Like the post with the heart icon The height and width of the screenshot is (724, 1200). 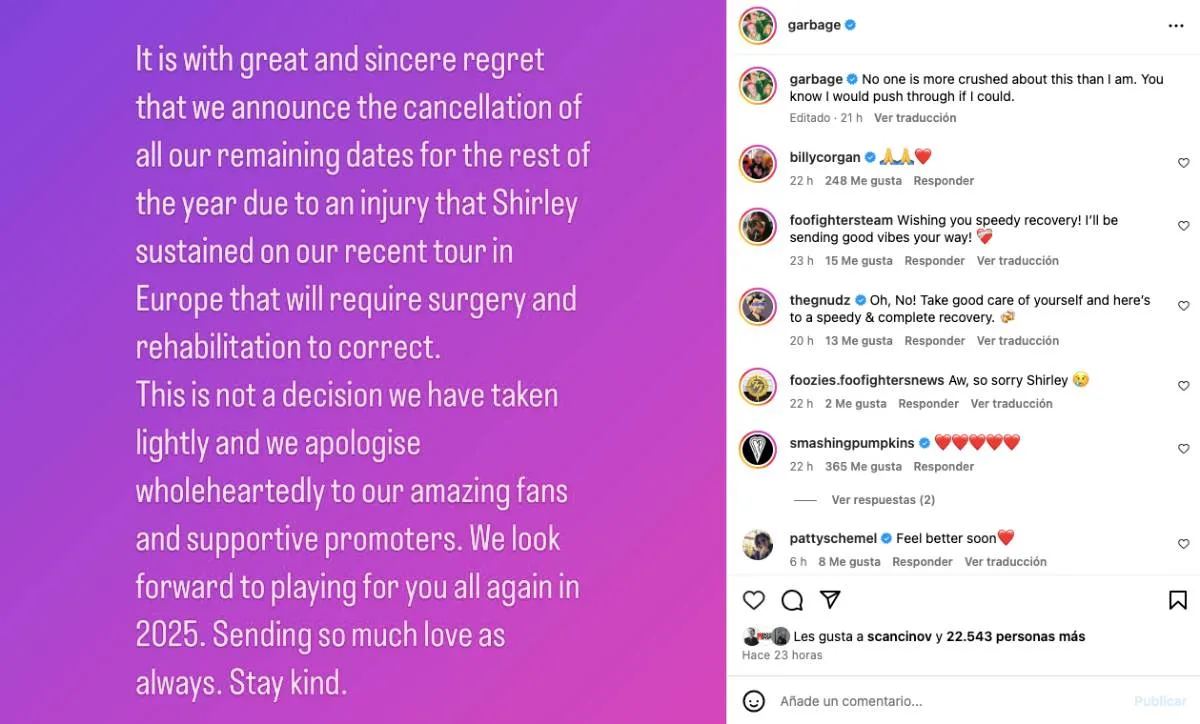[x=754, y=600]
